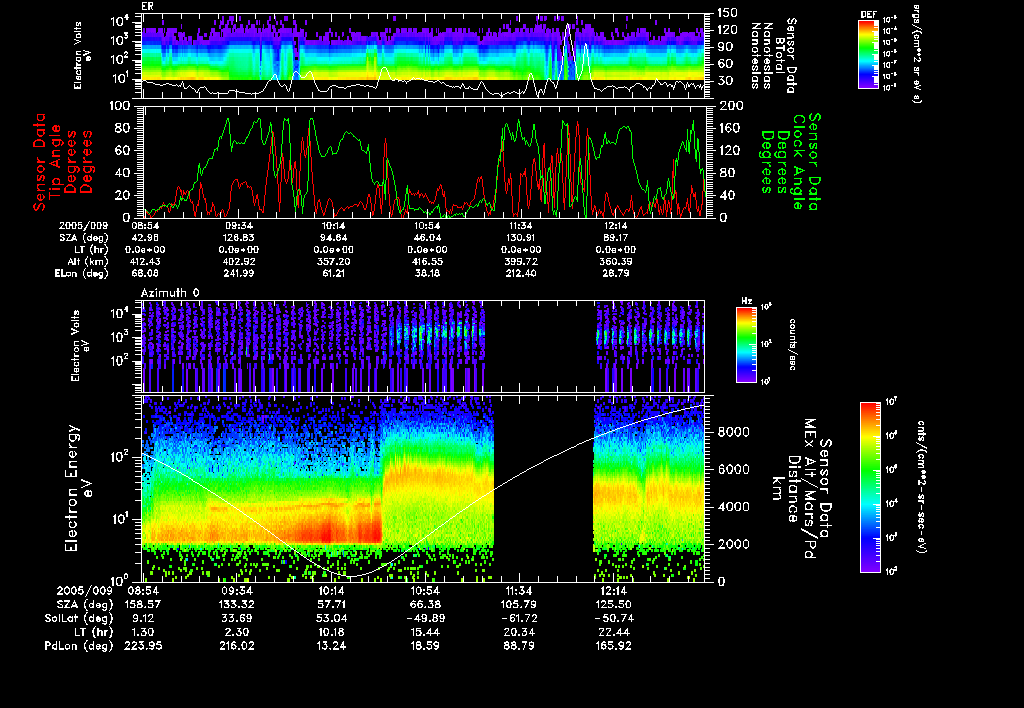Image resolution: width=1024 pixels, height=708 pixels.
Task: Click the ELon value 212.40
Action: (520, 274)
